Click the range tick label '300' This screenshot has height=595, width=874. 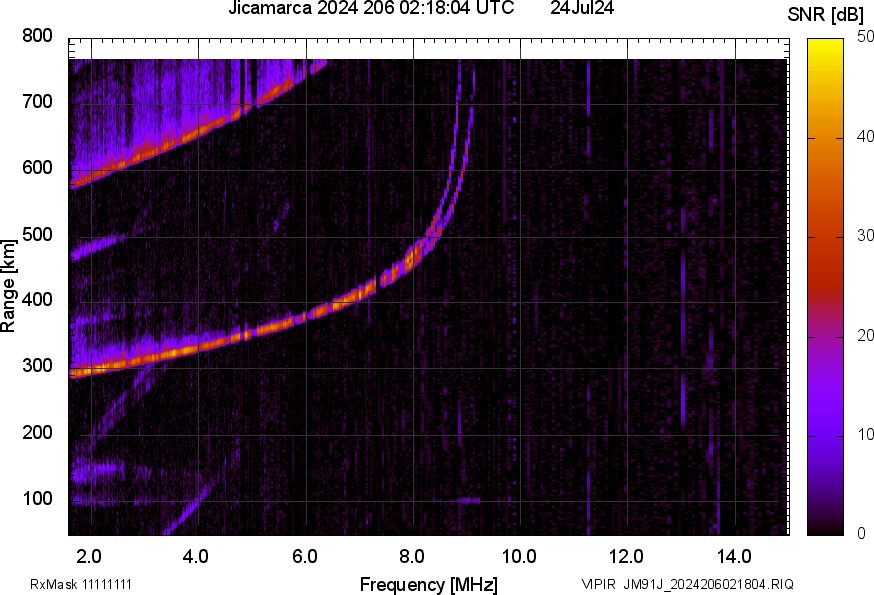pos(37,366)
